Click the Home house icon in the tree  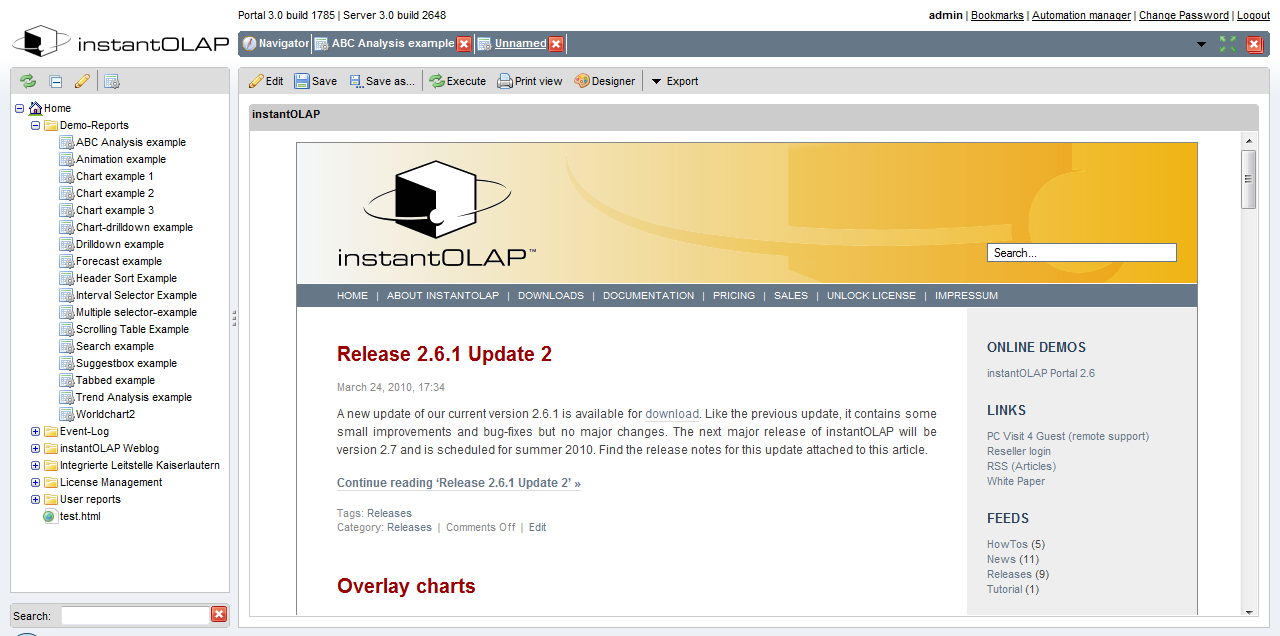(36, 108)
